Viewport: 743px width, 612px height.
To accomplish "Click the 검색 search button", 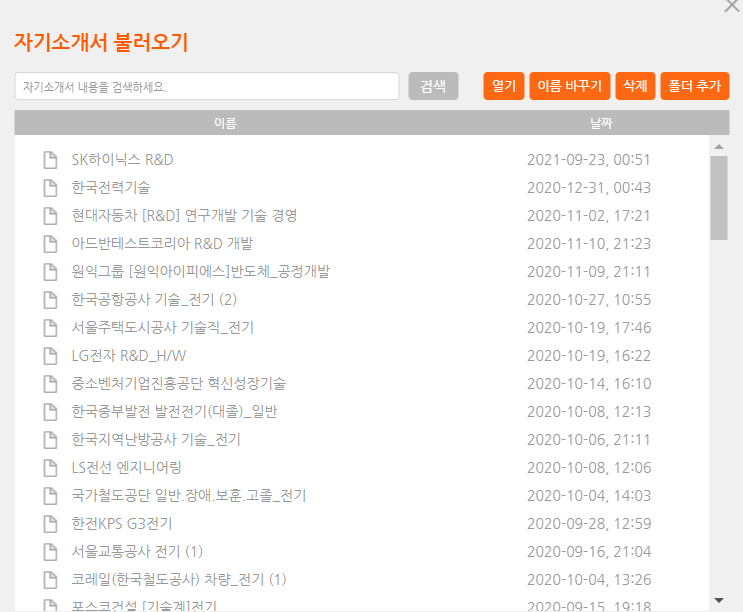I will (433, 86).
